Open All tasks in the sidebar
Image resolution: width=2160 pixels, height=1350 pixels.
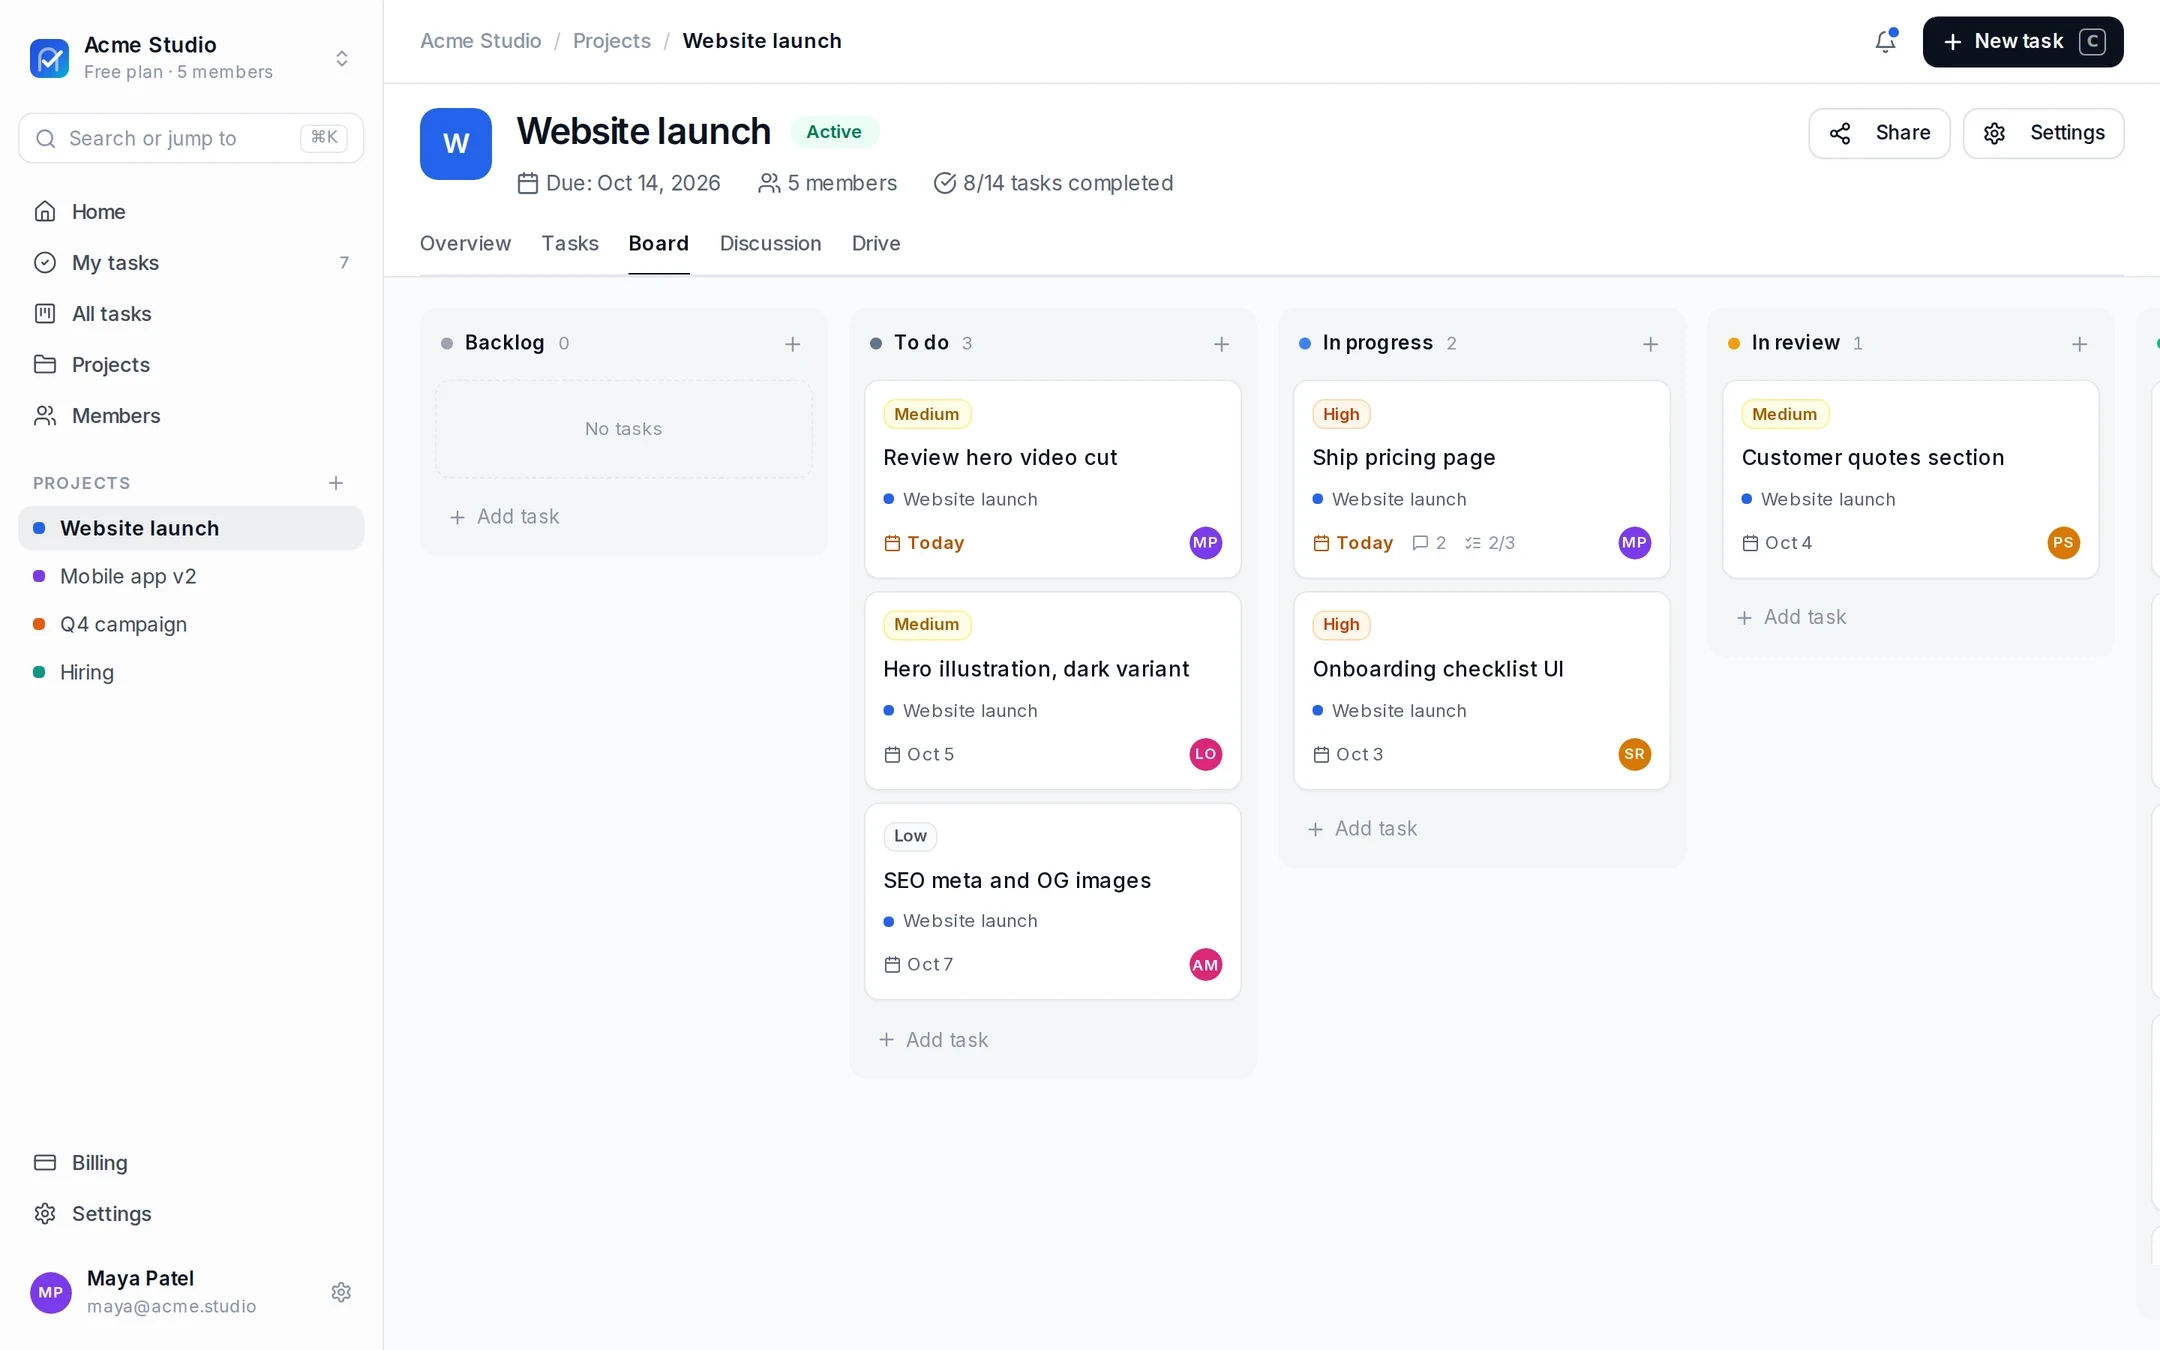coord(191,314)
